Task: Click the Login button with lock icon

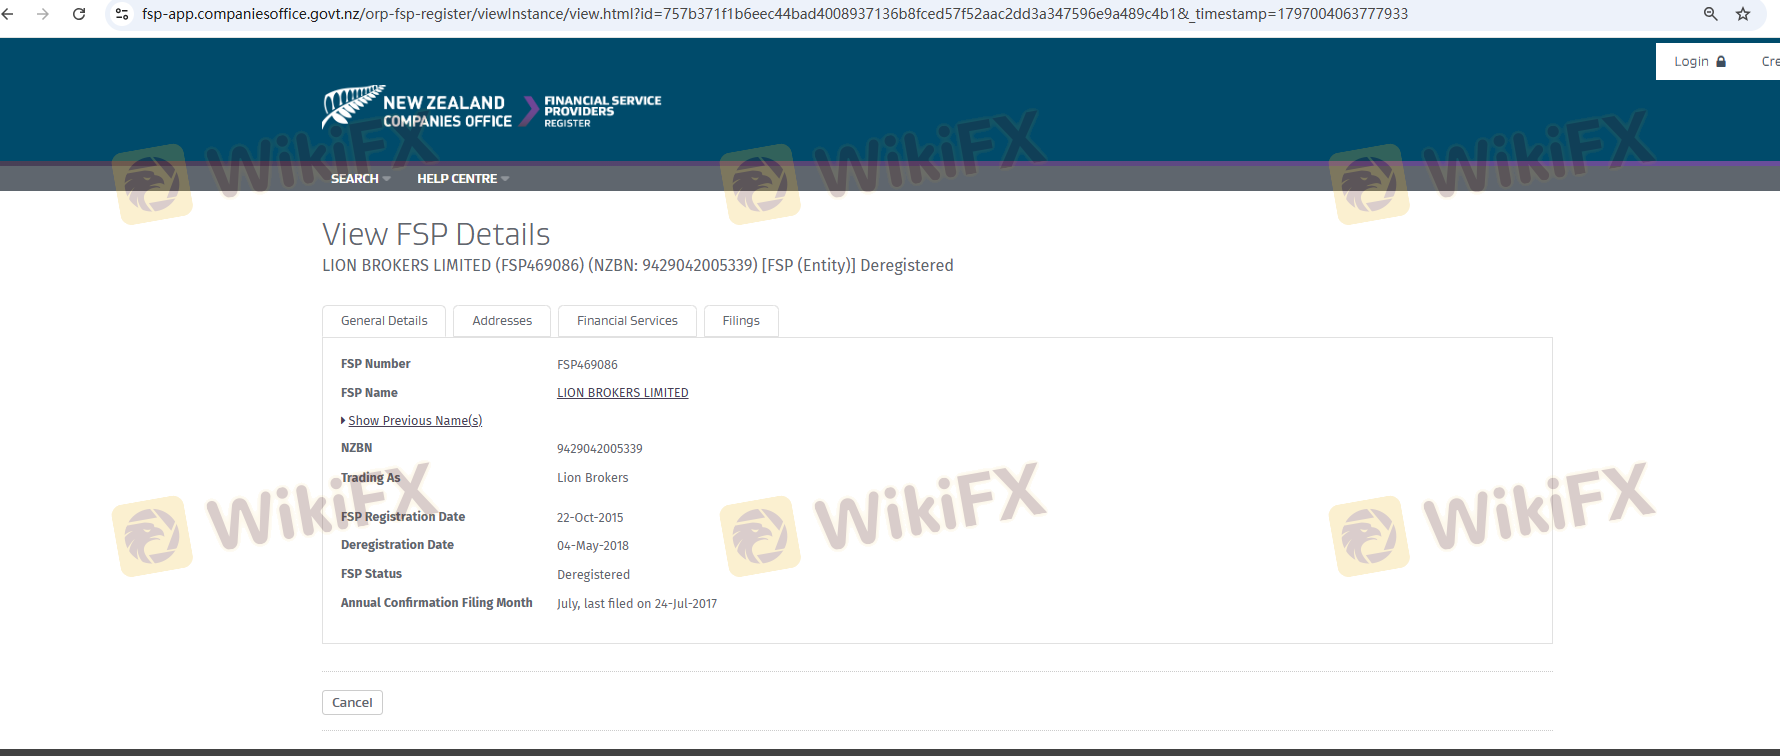Action: pos(1699,61)
